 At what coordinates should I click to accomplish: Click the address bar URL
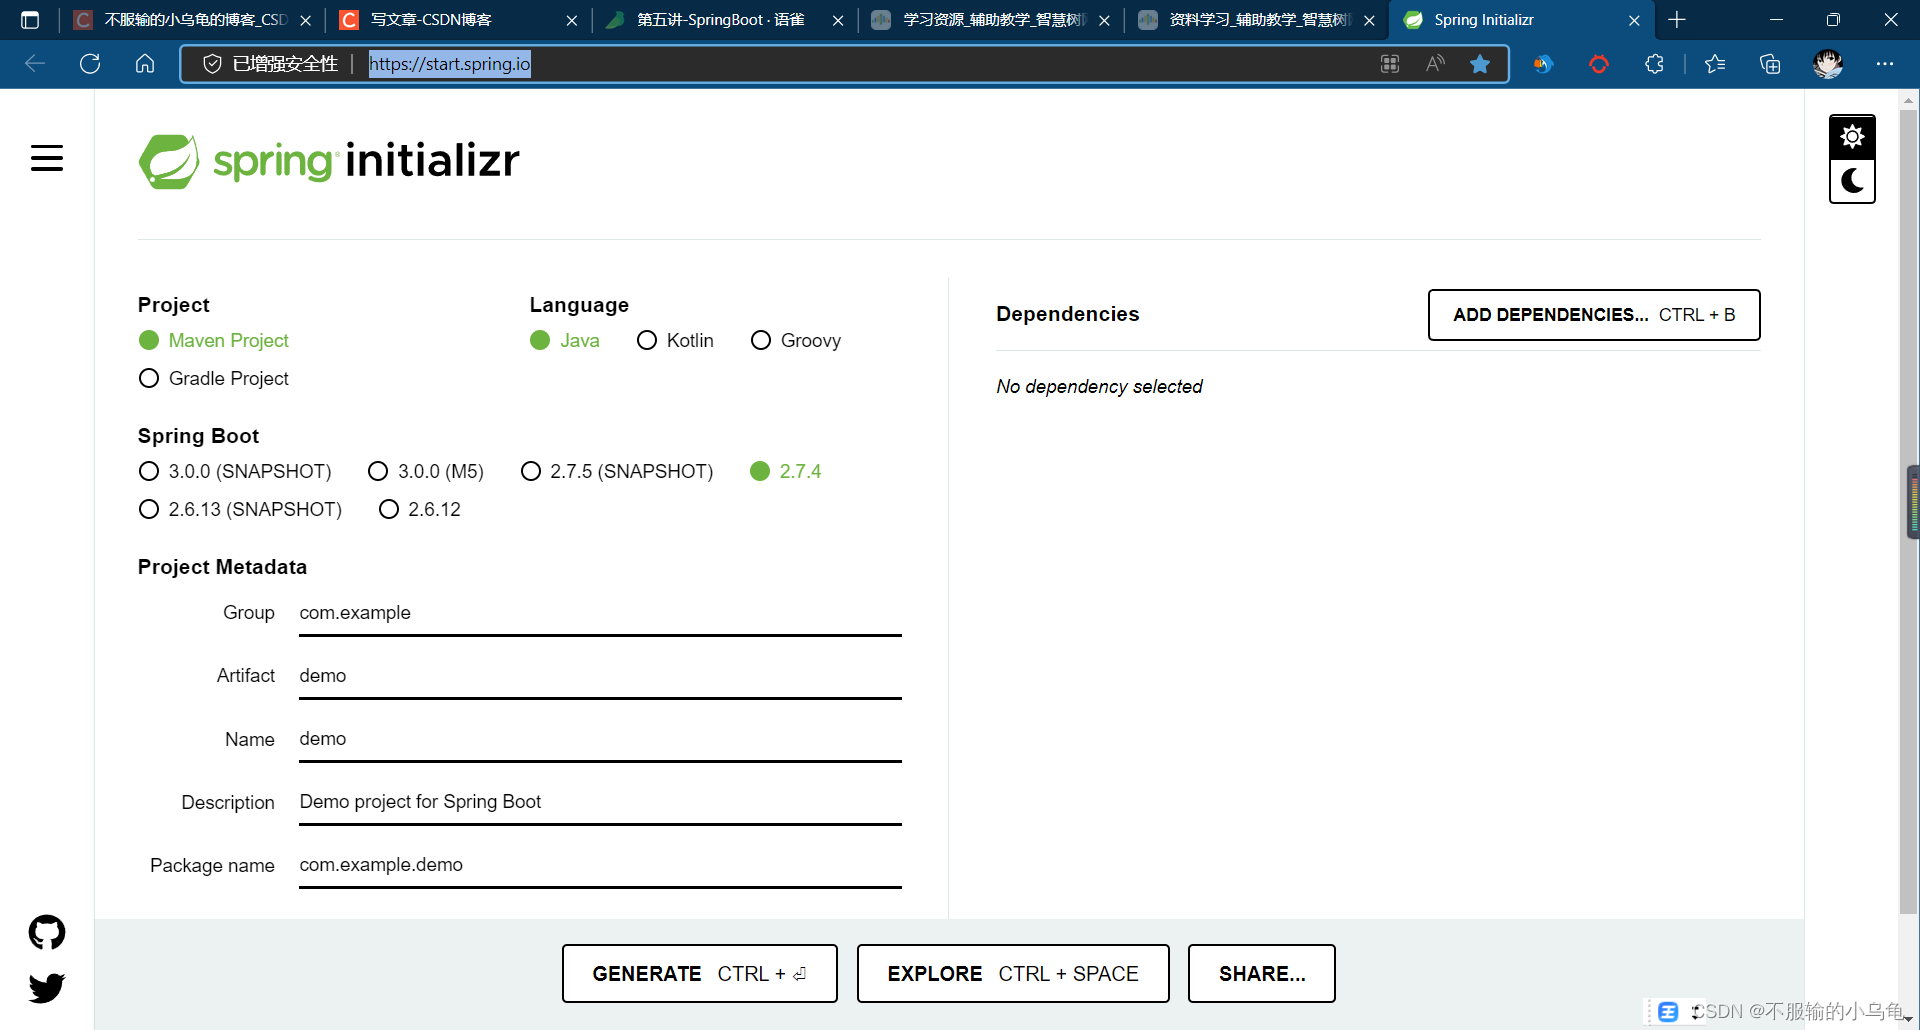[450, 64]
